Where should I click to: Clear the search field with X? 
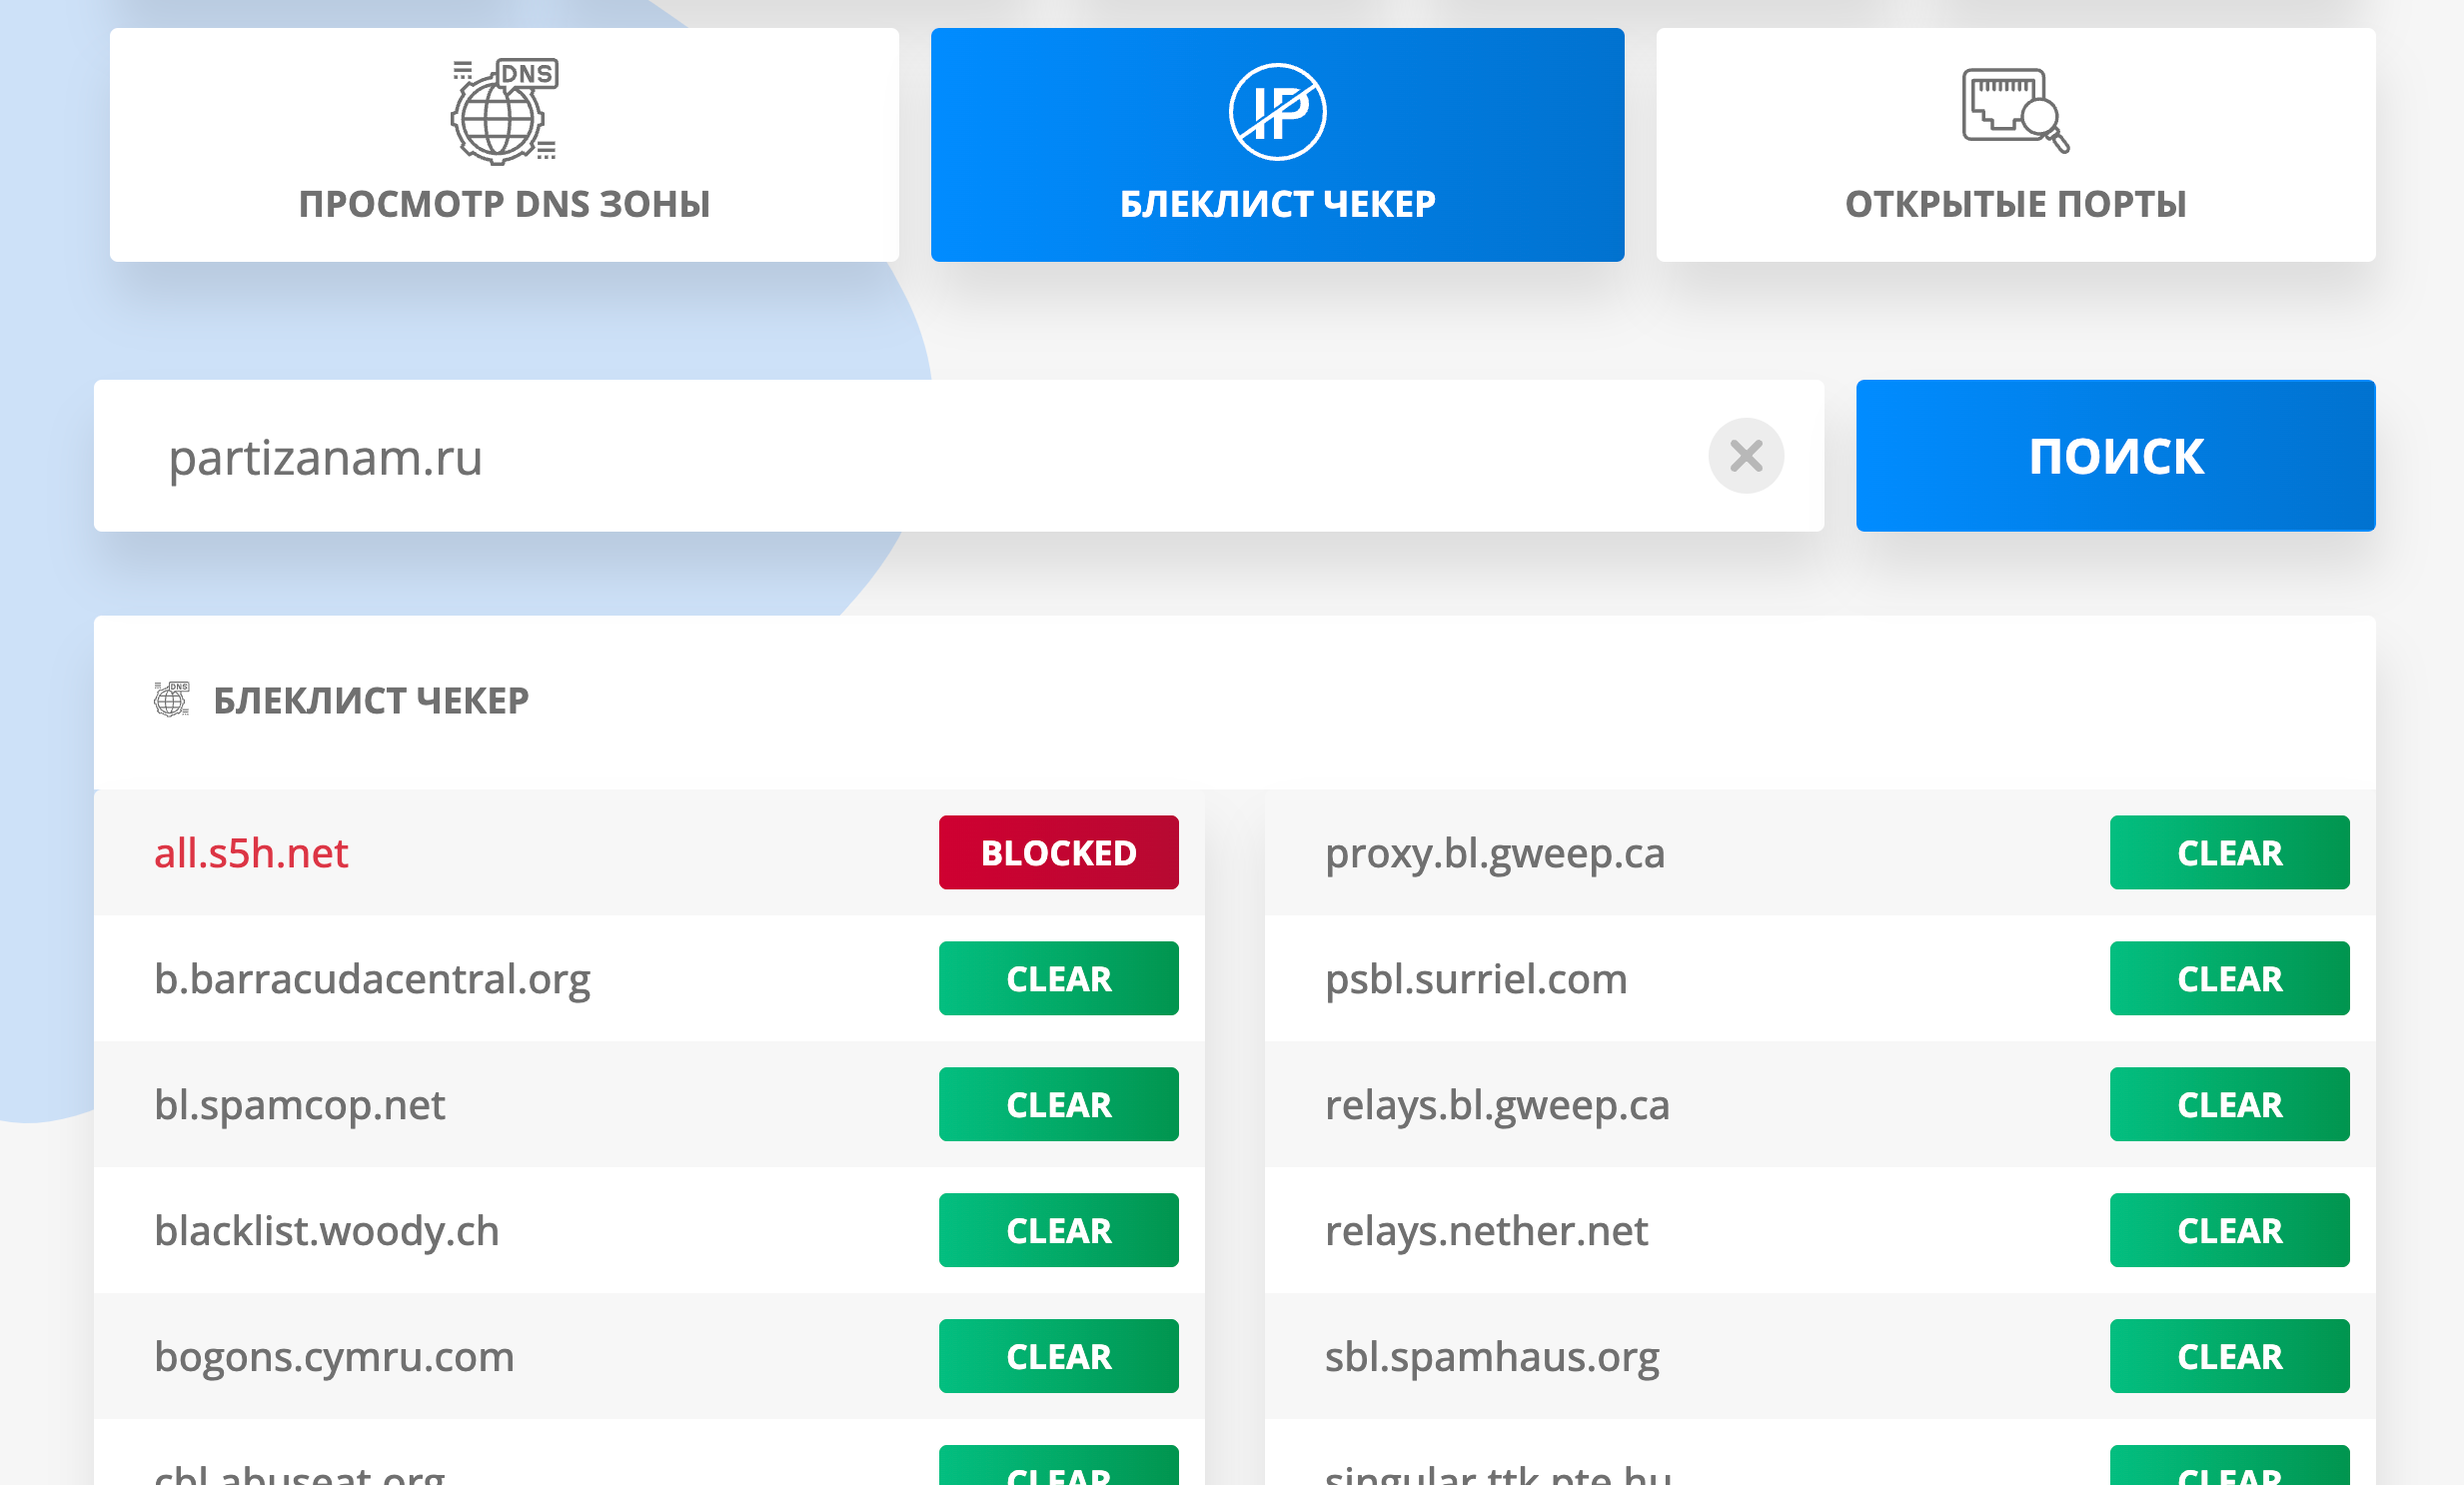1745,456
